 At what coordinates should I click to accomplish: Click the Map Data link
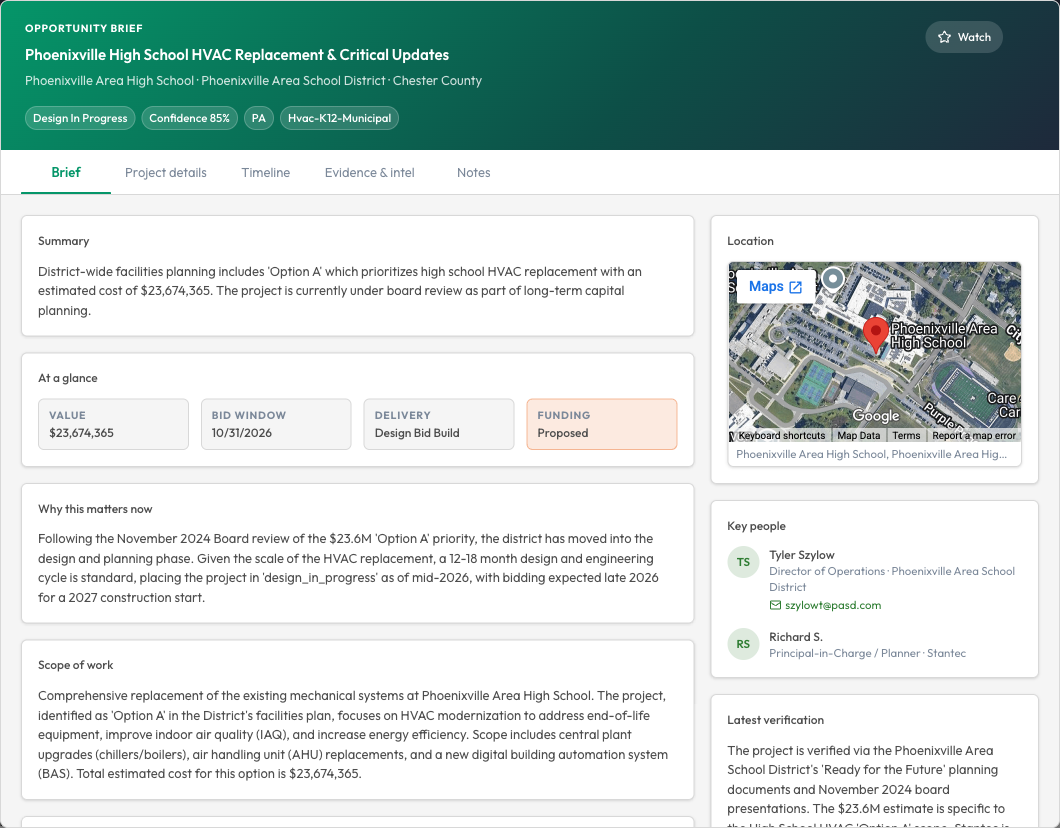coord(859,436)
